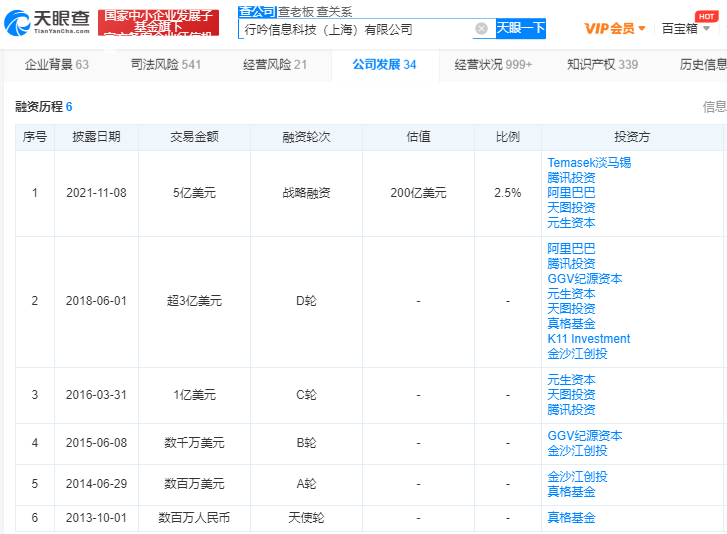Select the 查老板 search tab
This screenshot has width=727, height=534.
[x=296, y=12]
